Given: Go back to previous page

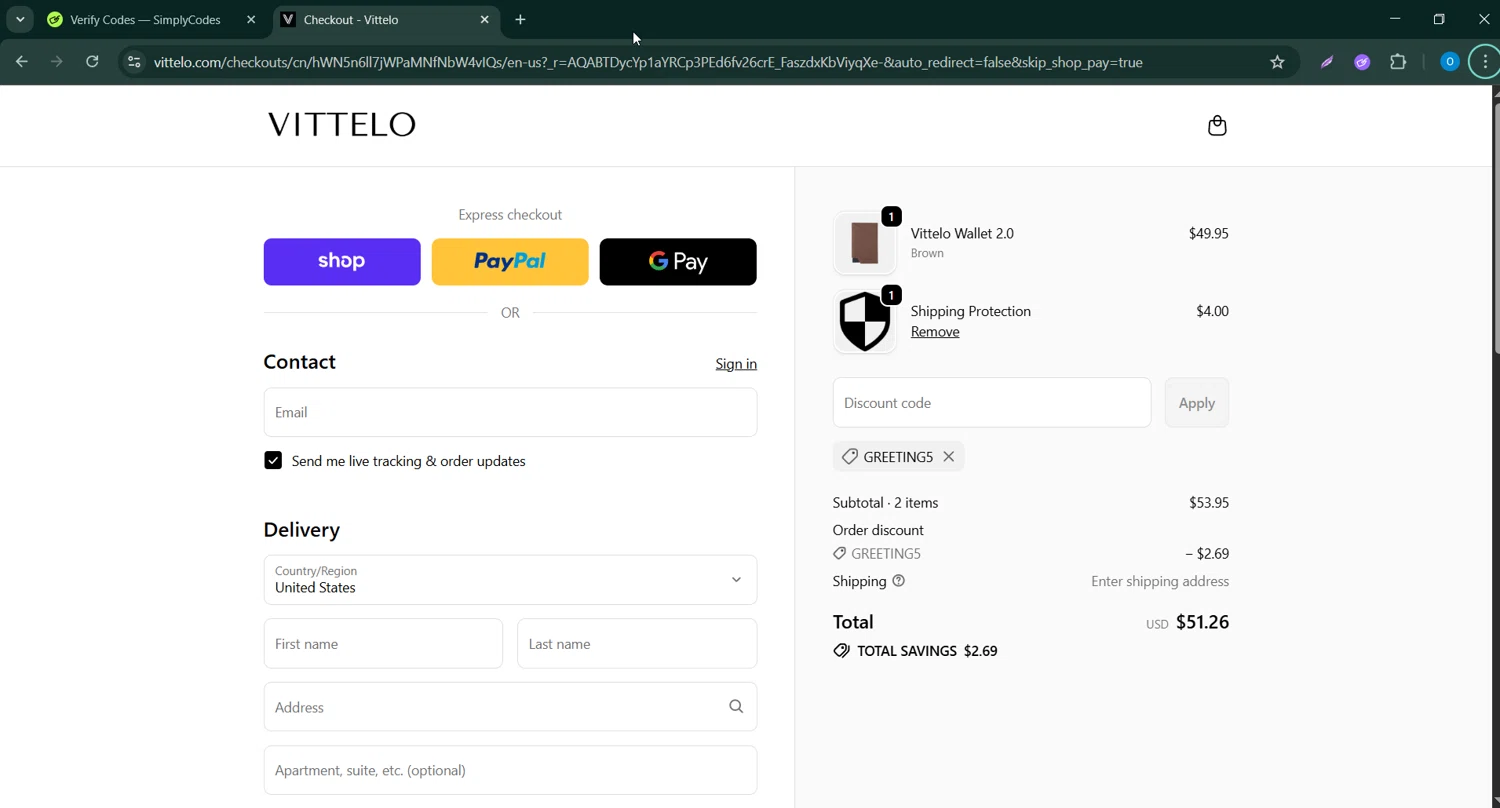Looking at the screenshot, I should click(x=22, y=62).
